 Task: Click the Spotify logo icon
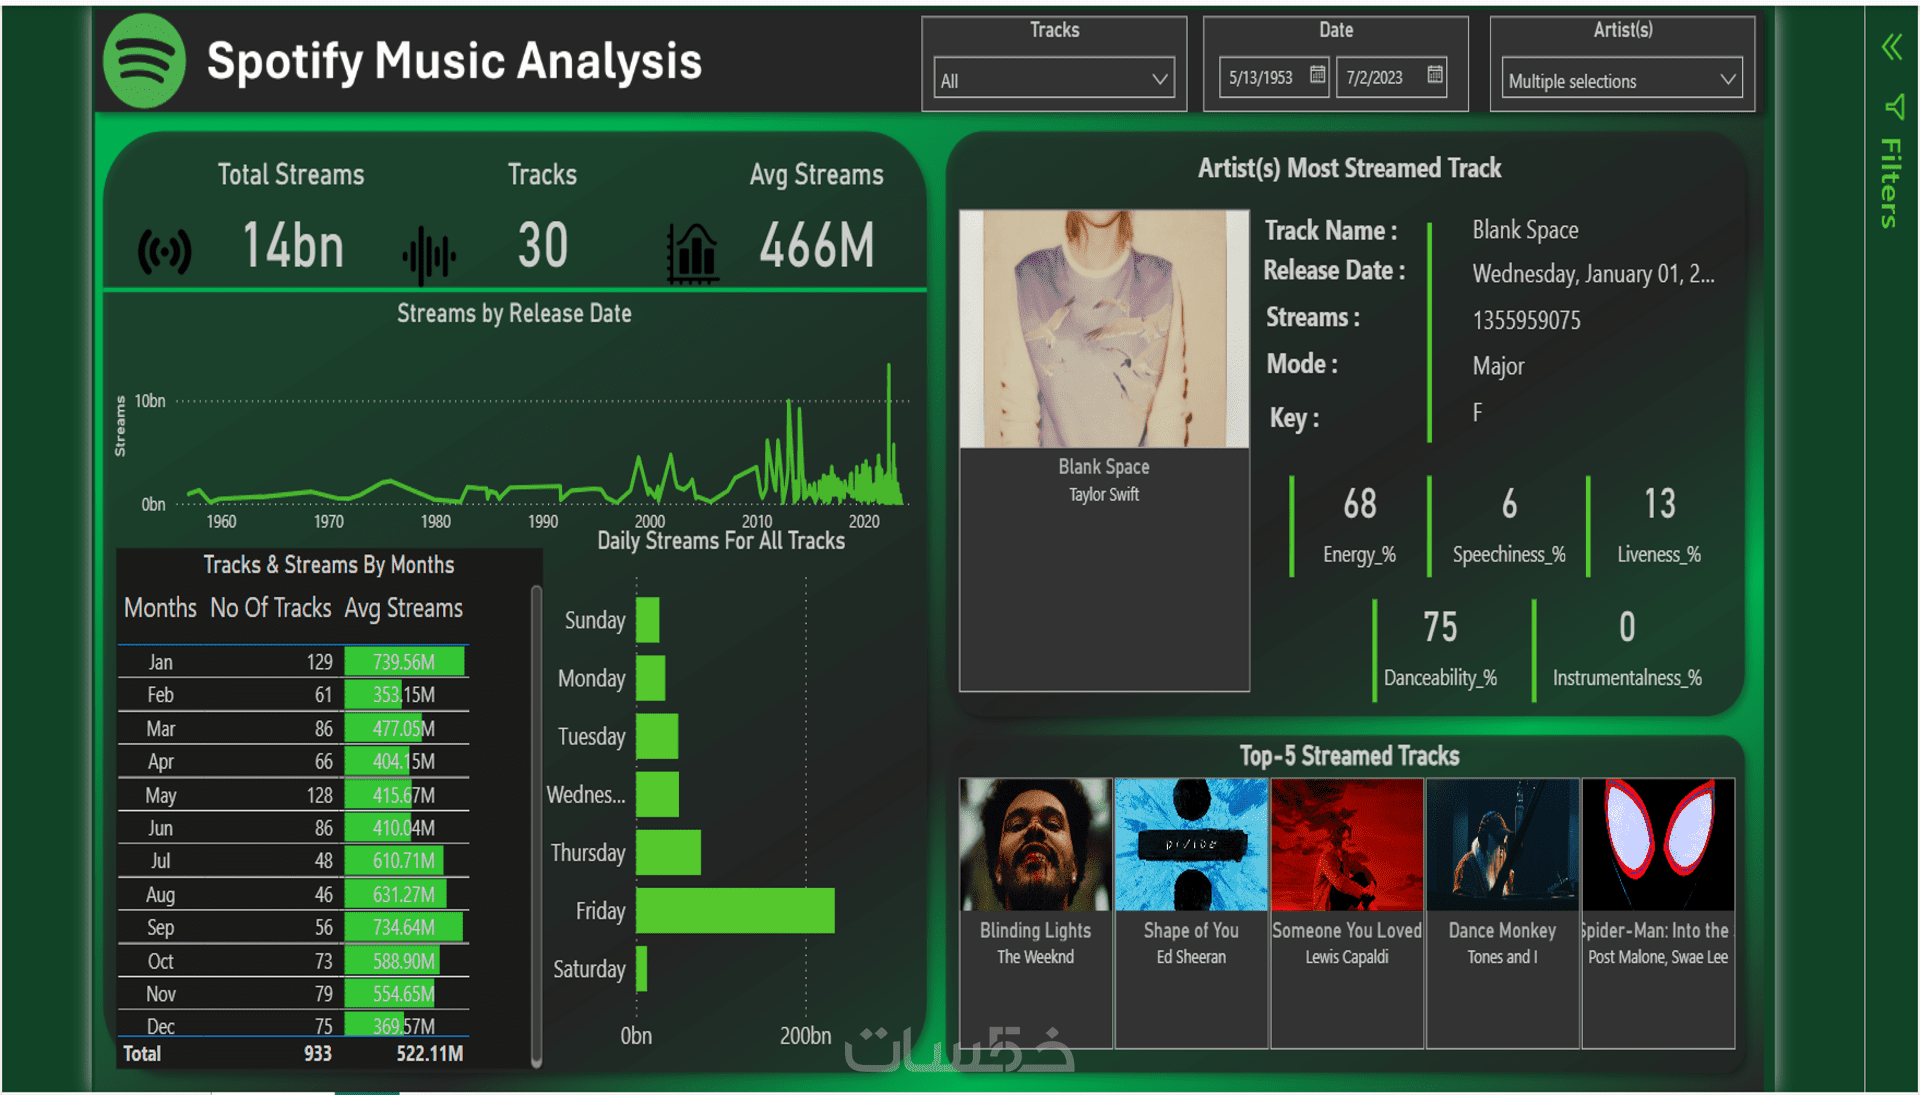(x=144, y=61)
